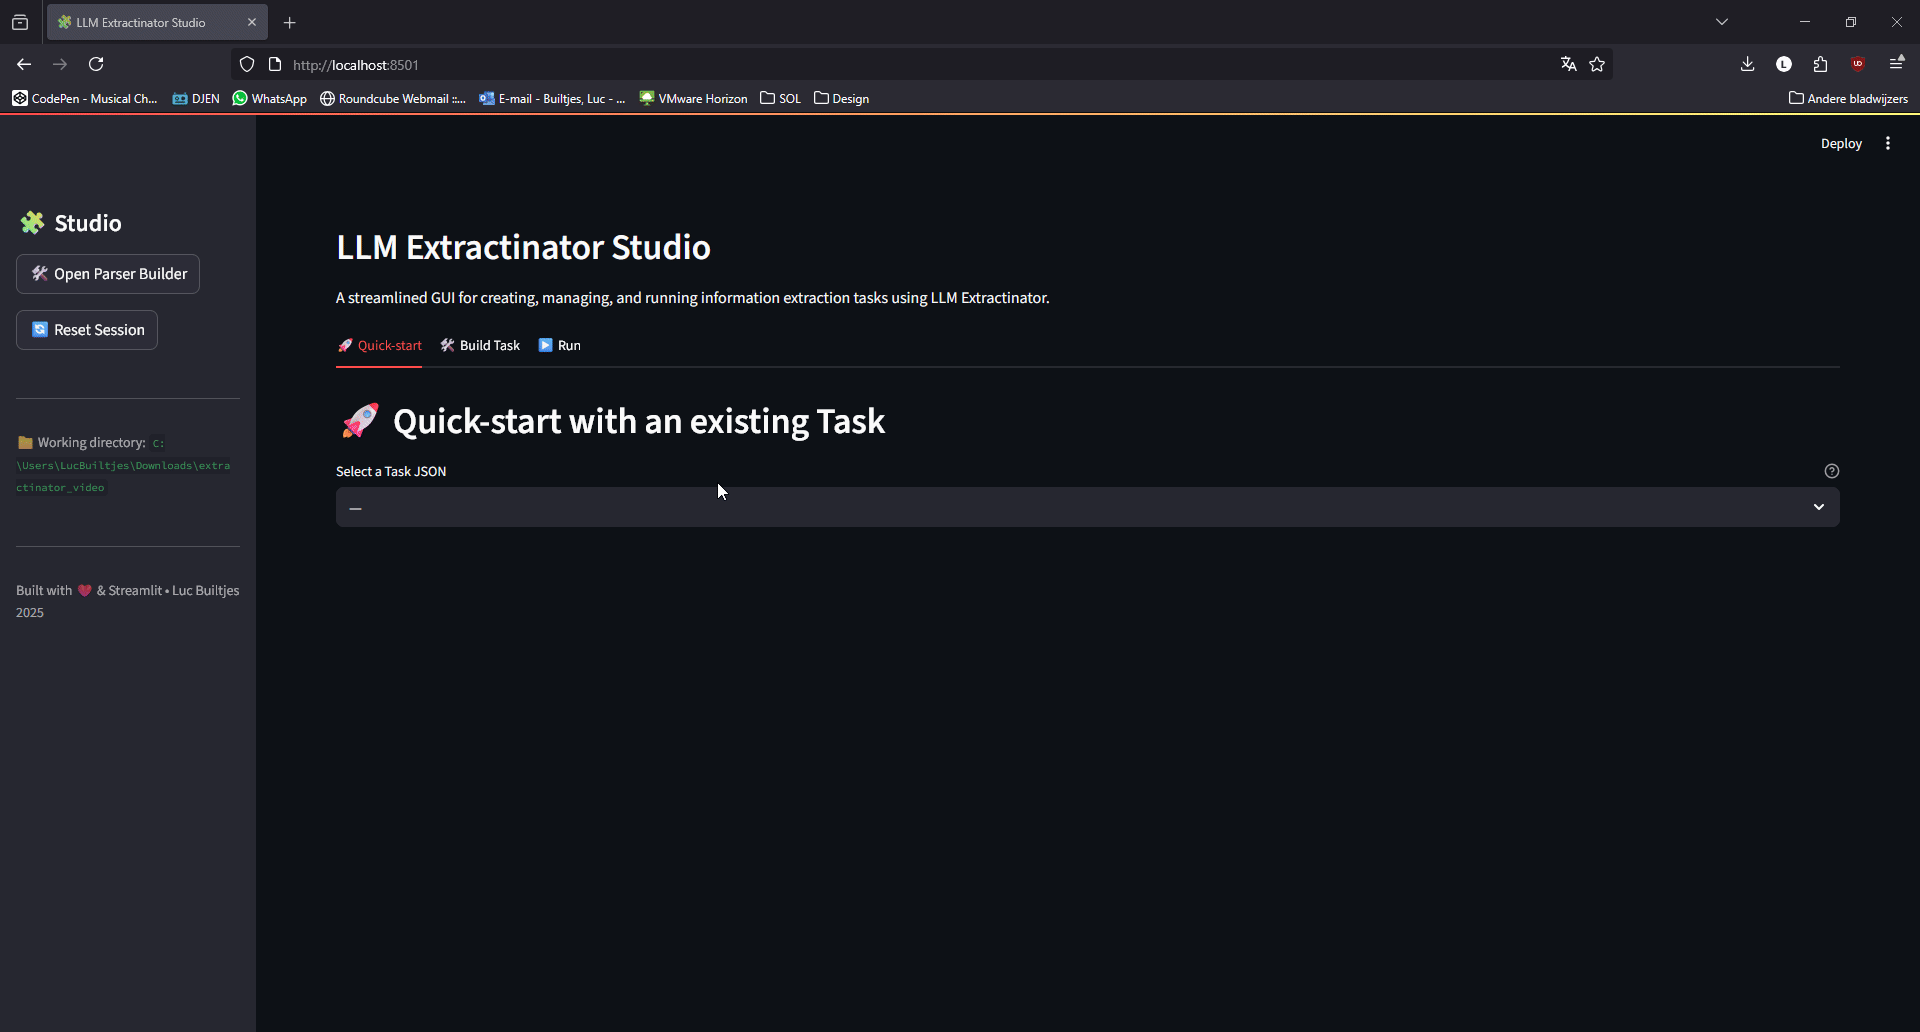Viewport: 1920px width, 1032px height.
Task: Expand the SOL bookmarks folder
Action: 780,99
